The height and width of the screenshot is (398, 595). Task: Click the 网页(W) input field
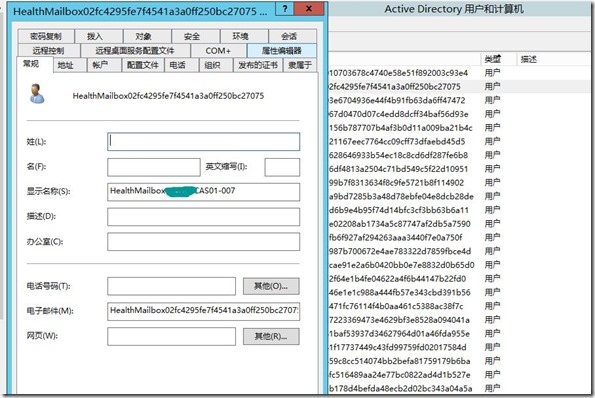tap(171, 336)
